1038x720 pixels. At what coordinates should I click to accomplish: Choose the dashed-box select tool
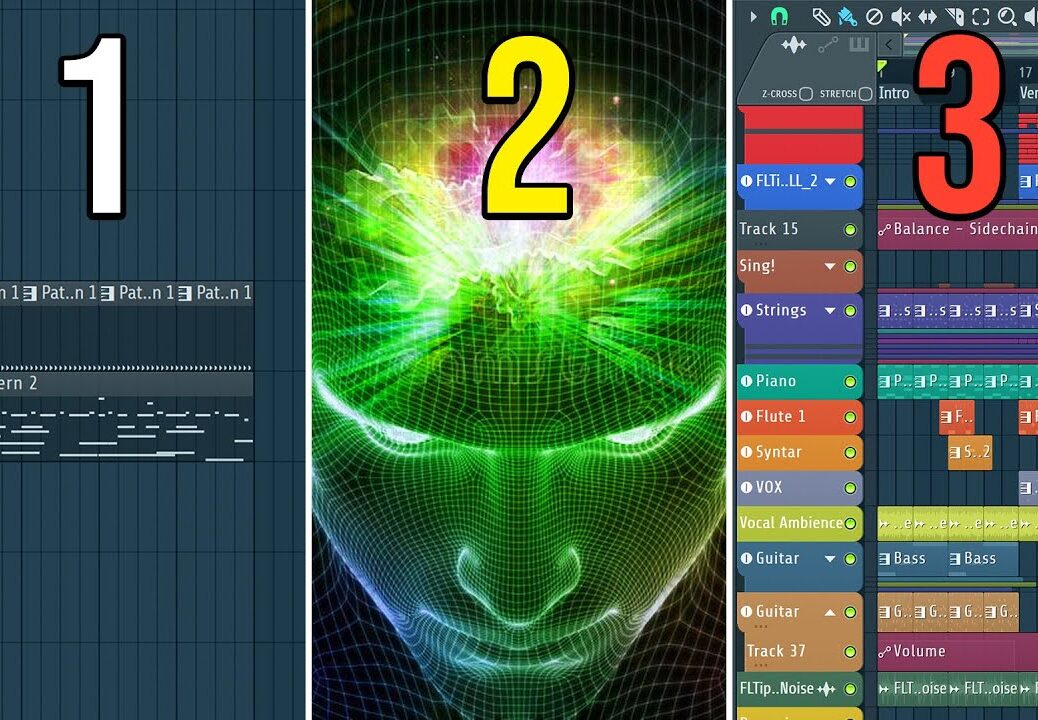[980, 17]
